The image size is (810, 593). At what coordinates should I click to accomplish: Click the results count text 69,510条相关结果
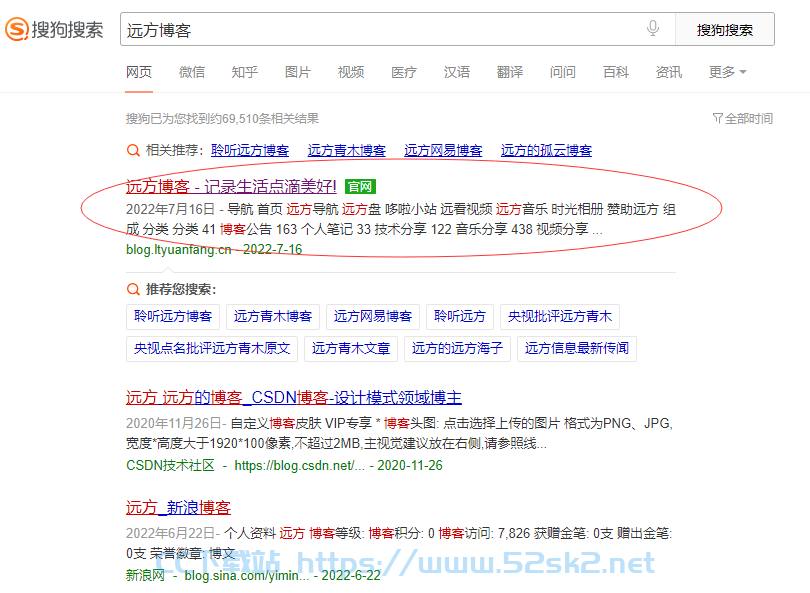pos(270,119)
